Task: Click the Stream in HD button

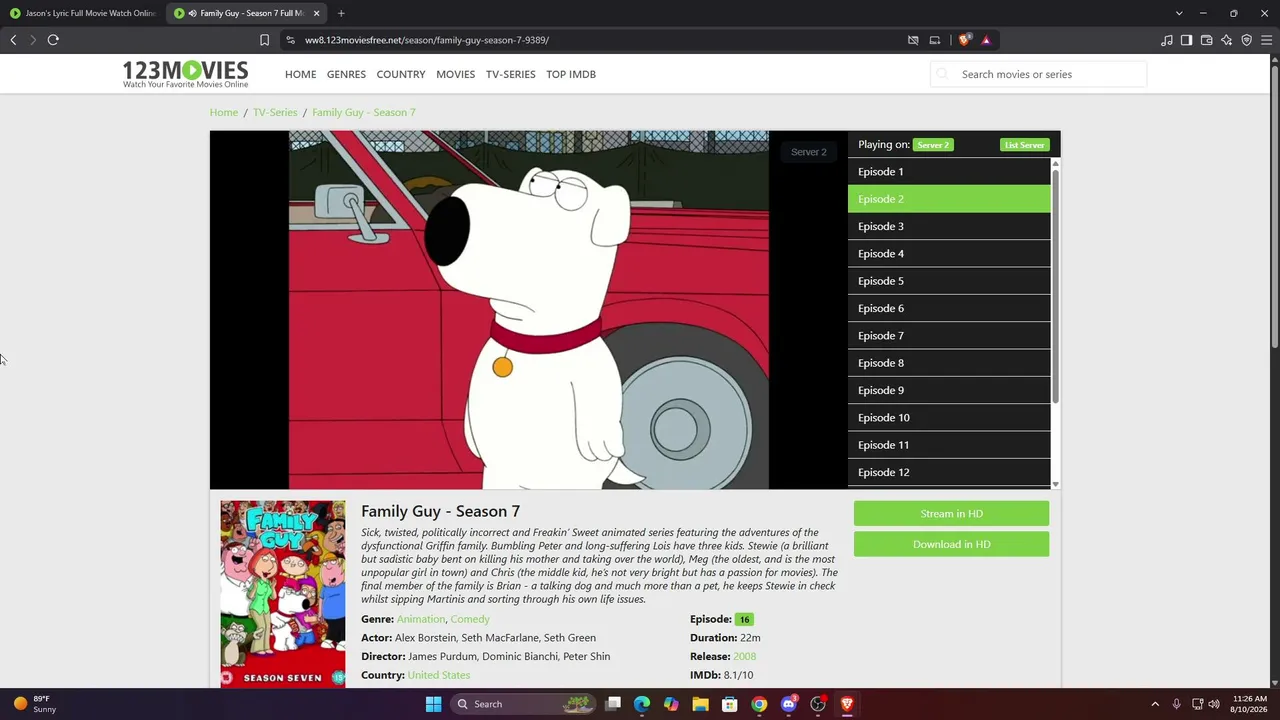Action: point(951,514)
